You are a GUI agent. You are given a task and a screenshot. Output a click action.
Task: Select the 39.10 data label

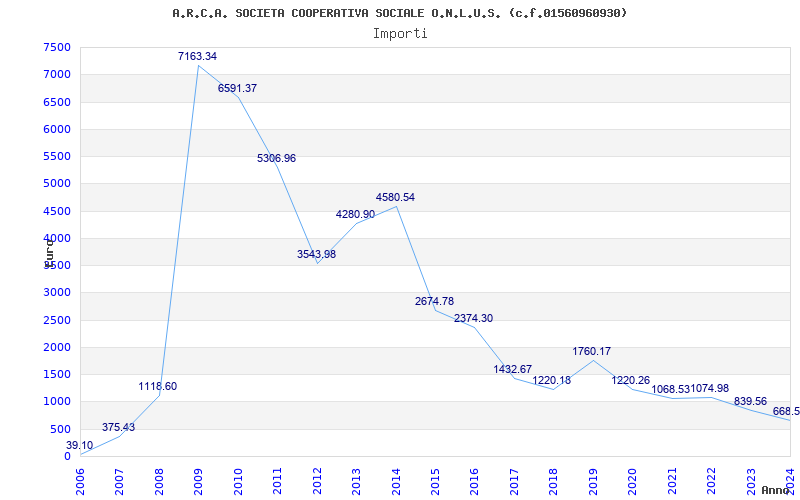point(80,445)
